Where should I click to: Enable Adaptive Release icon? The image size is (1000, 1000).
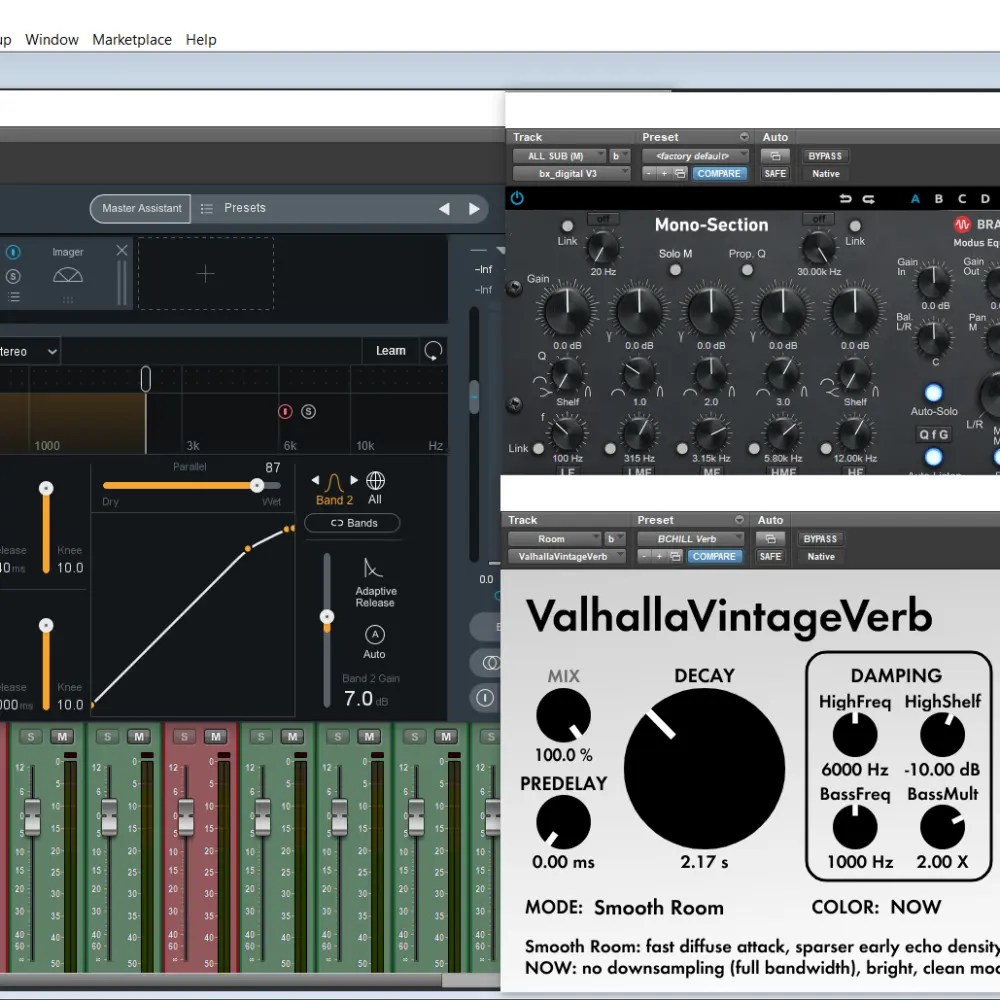[372, 568]
